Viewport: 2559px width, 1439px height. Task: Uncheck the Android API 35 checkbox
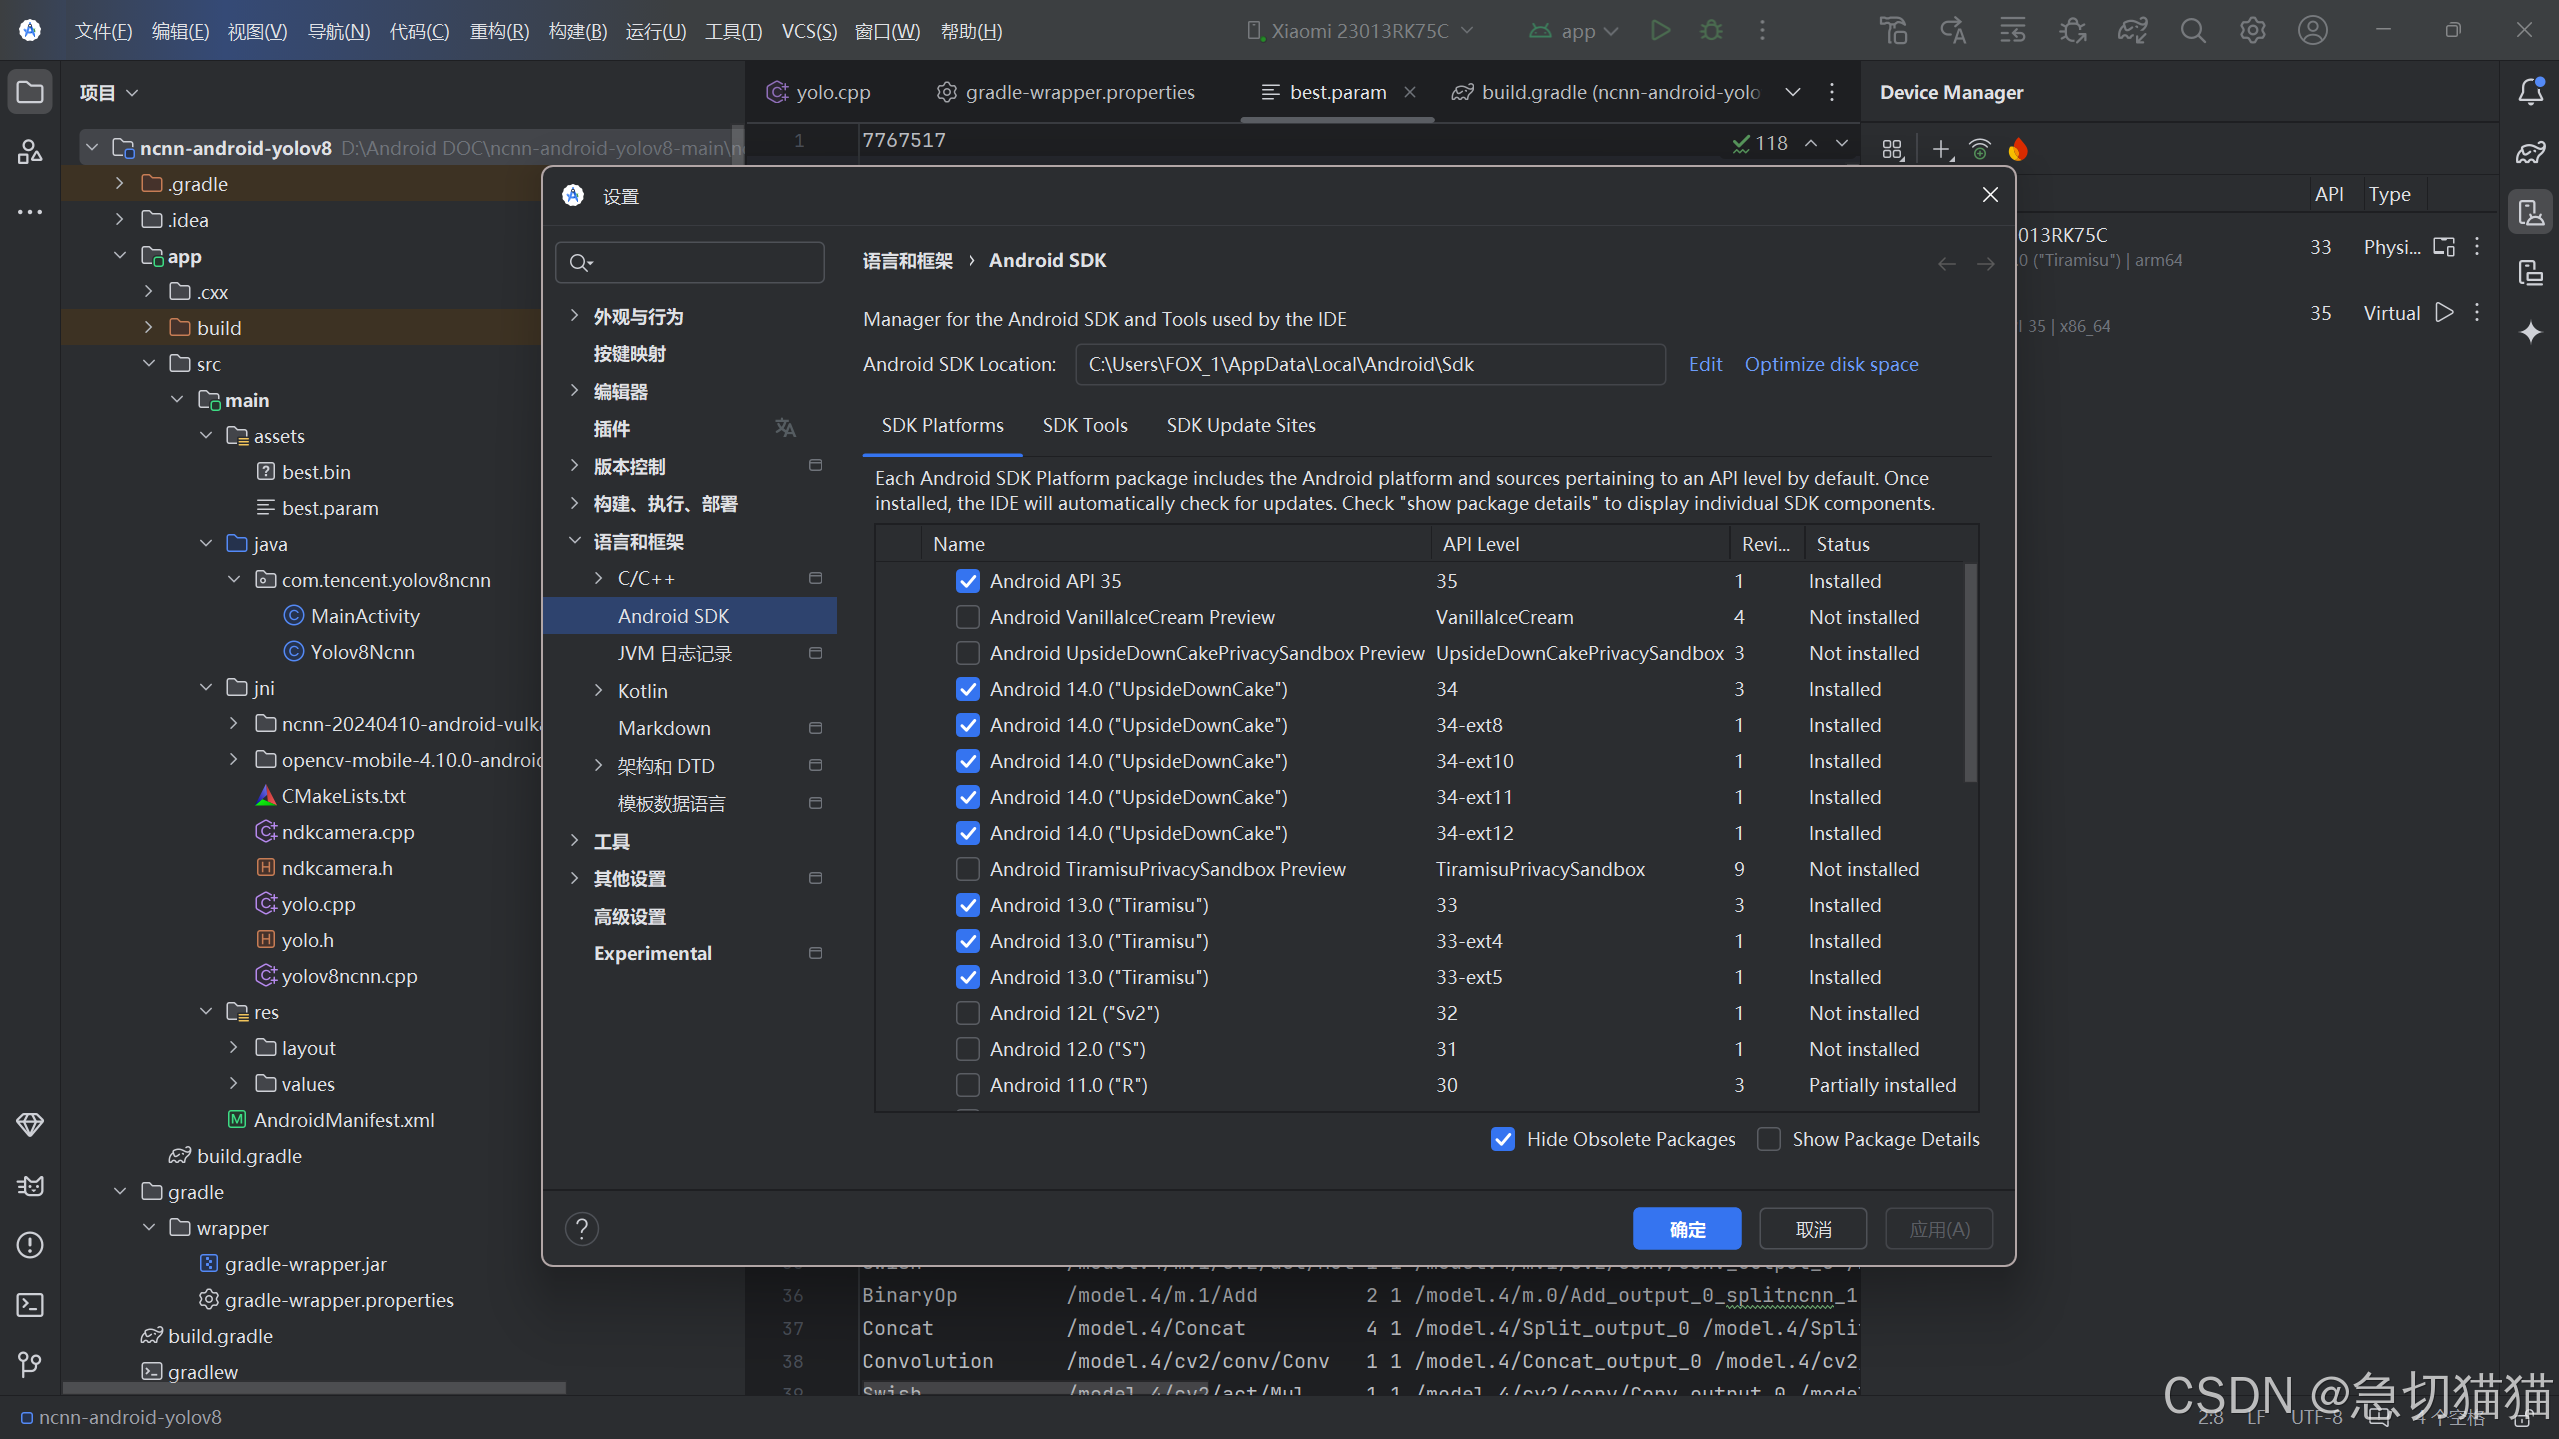click(x=967, y=581)
